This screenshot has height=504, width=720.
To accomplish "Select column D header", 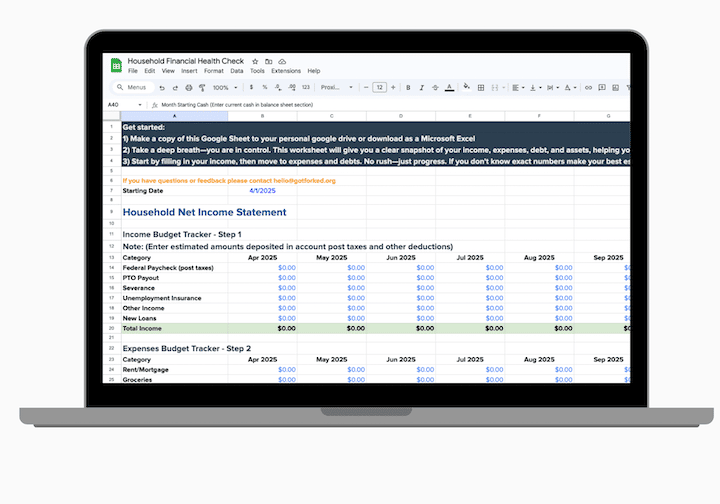I will (401, 116).
